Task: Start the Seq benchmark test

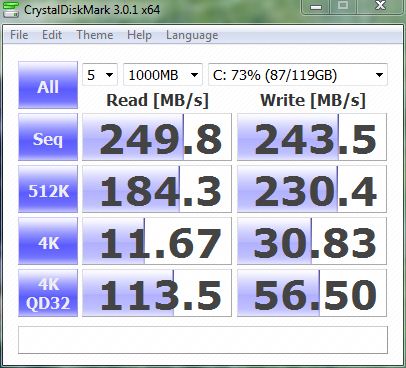Action: tap(48, 137)
